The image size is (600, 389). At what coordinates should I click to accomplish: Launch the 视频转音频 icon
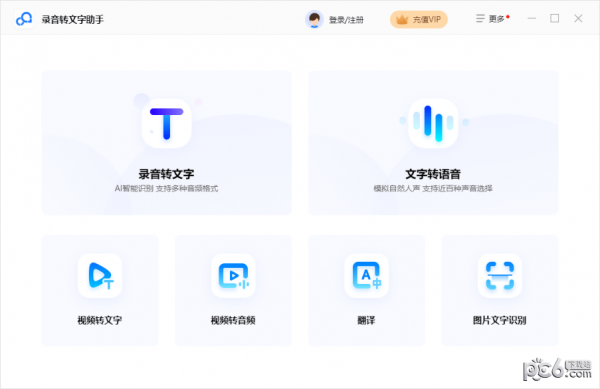pyautogui.click(x=233, y=275)
